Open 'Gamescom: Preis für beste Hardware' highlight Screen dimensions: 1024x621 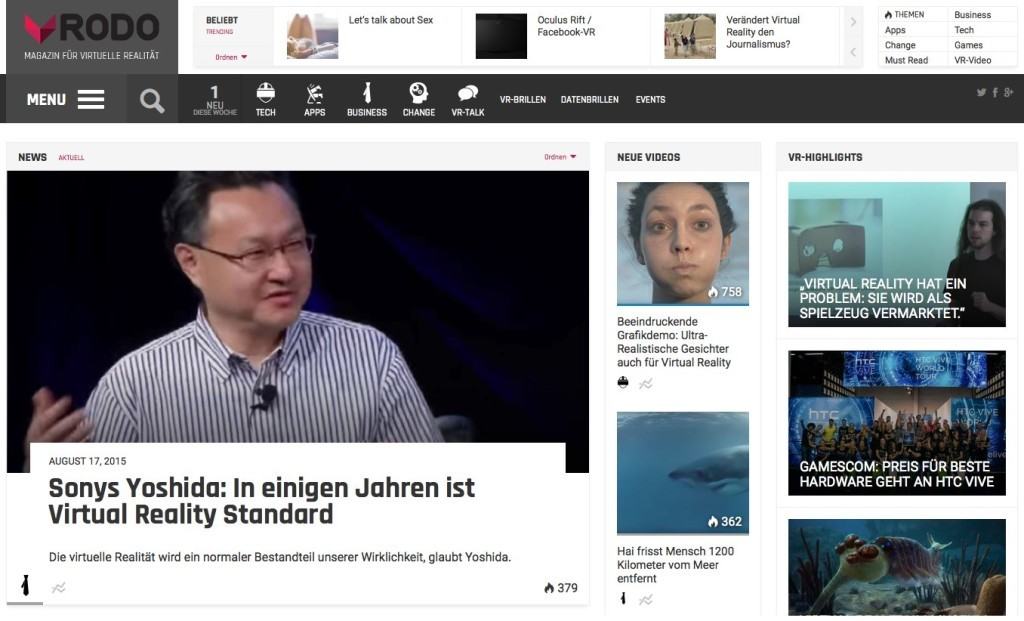(897, 423)
